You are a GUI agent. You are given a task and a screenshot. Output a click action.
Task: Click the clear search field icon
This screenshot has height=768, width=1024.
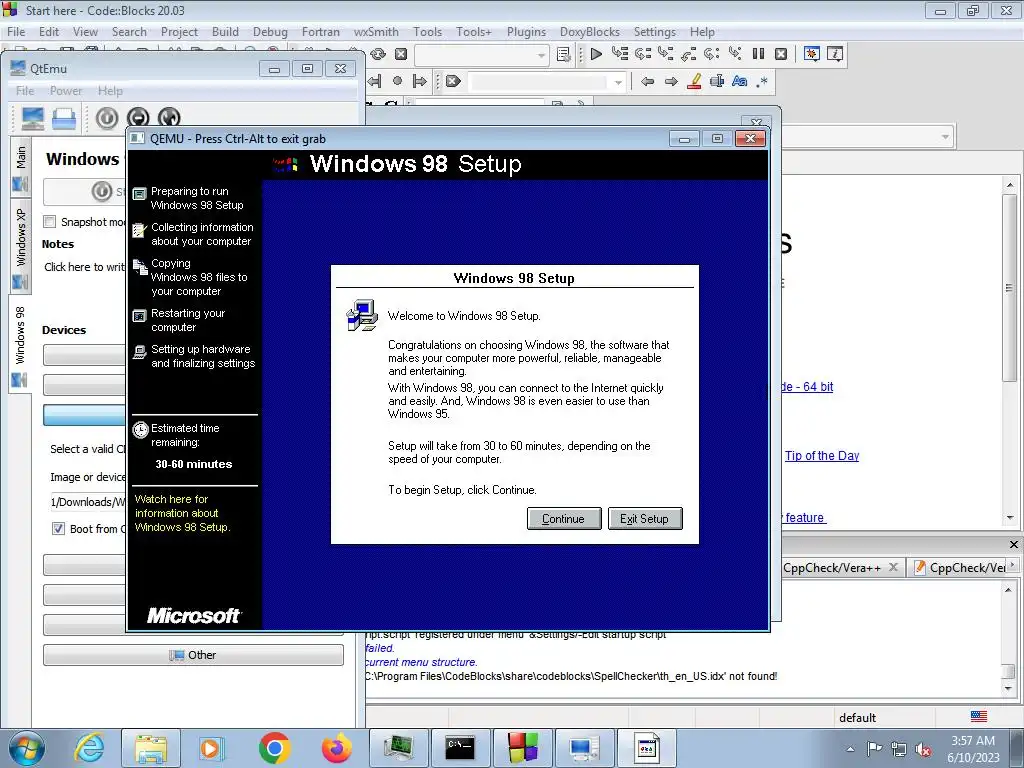(453, 82)
